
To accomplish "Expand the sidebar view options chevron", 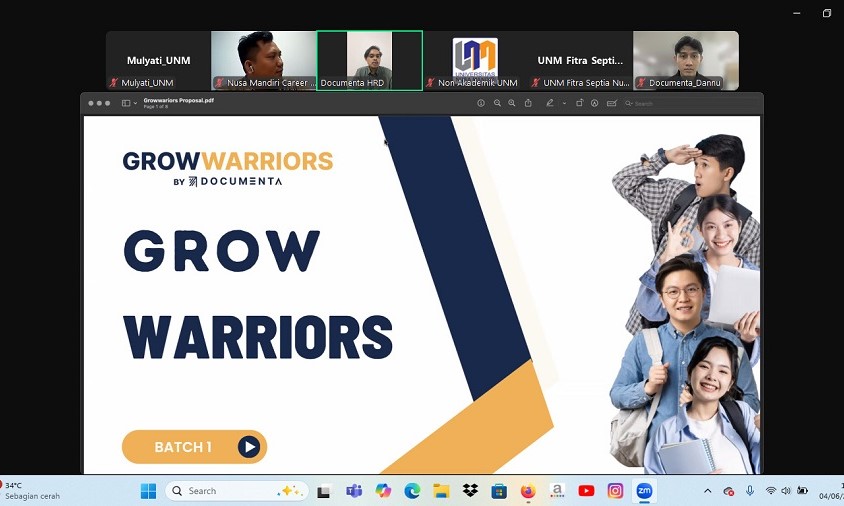I will pyautogui.click(x=135, y=103).
